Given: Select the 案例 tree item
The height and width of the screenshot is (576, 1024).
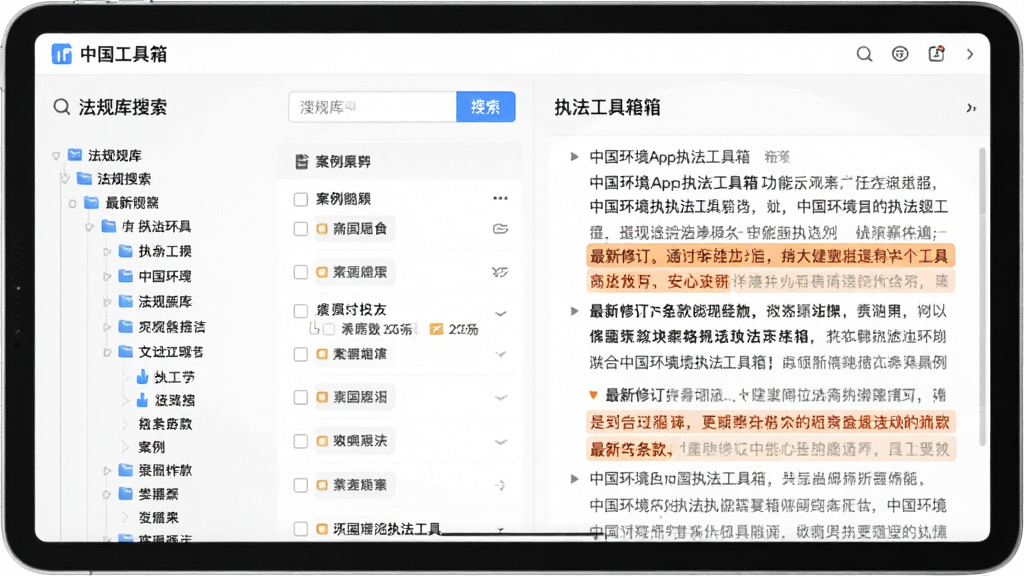Looking at the screenshot, I should coord(152,447).
